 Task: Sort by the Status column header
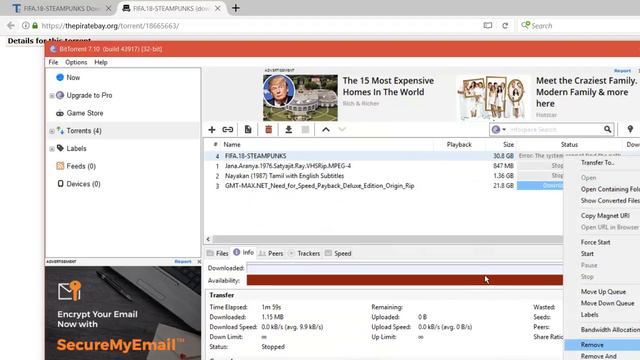pyautogui.click(x=569, y=144)
